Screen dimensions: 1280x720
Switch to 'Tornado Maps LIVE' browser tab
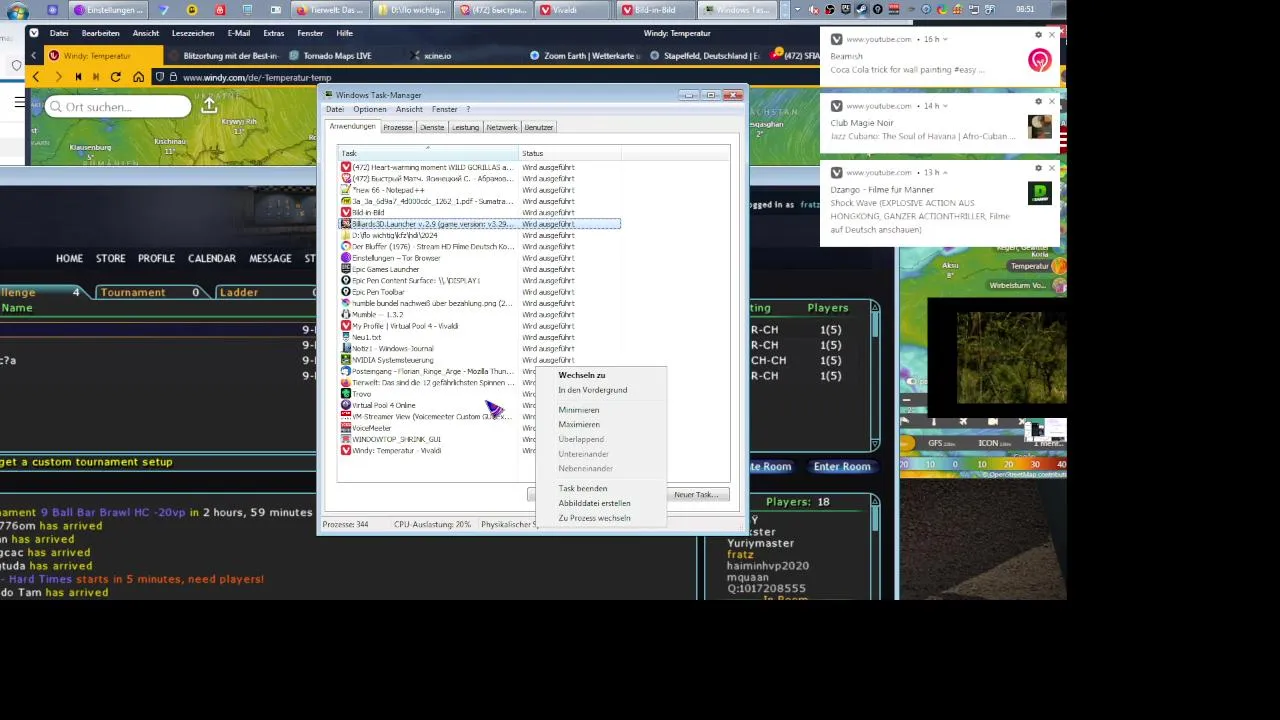coord(336,56)
